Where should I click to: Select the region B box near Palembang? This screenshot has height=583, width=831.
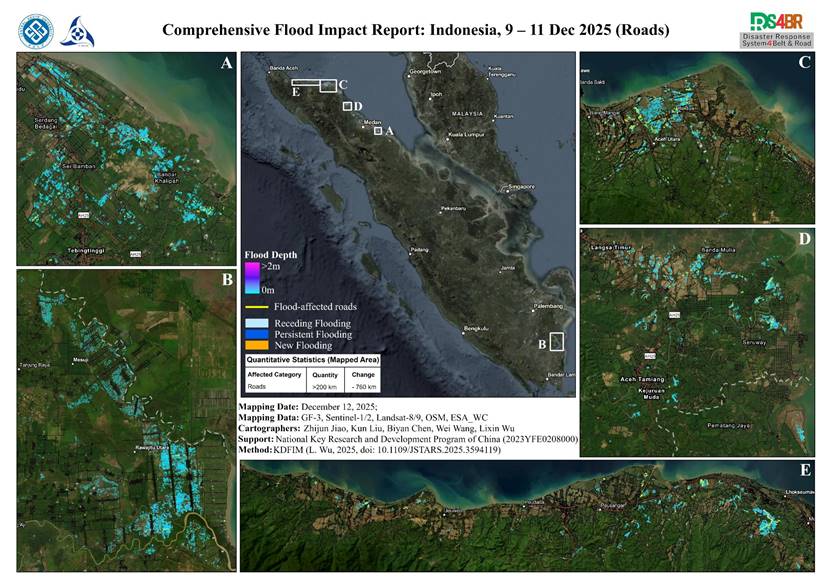click(x=557, y=341)
